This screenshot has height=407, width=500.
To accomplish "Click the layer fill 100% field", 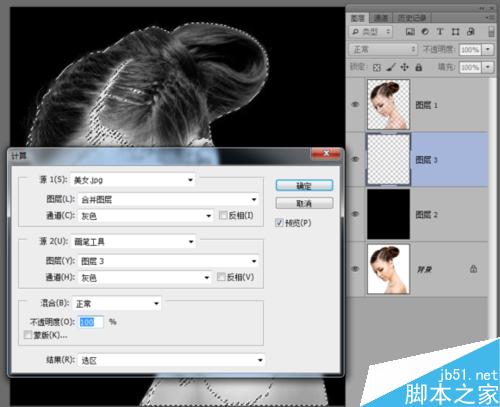I will (x=470, y=67).
